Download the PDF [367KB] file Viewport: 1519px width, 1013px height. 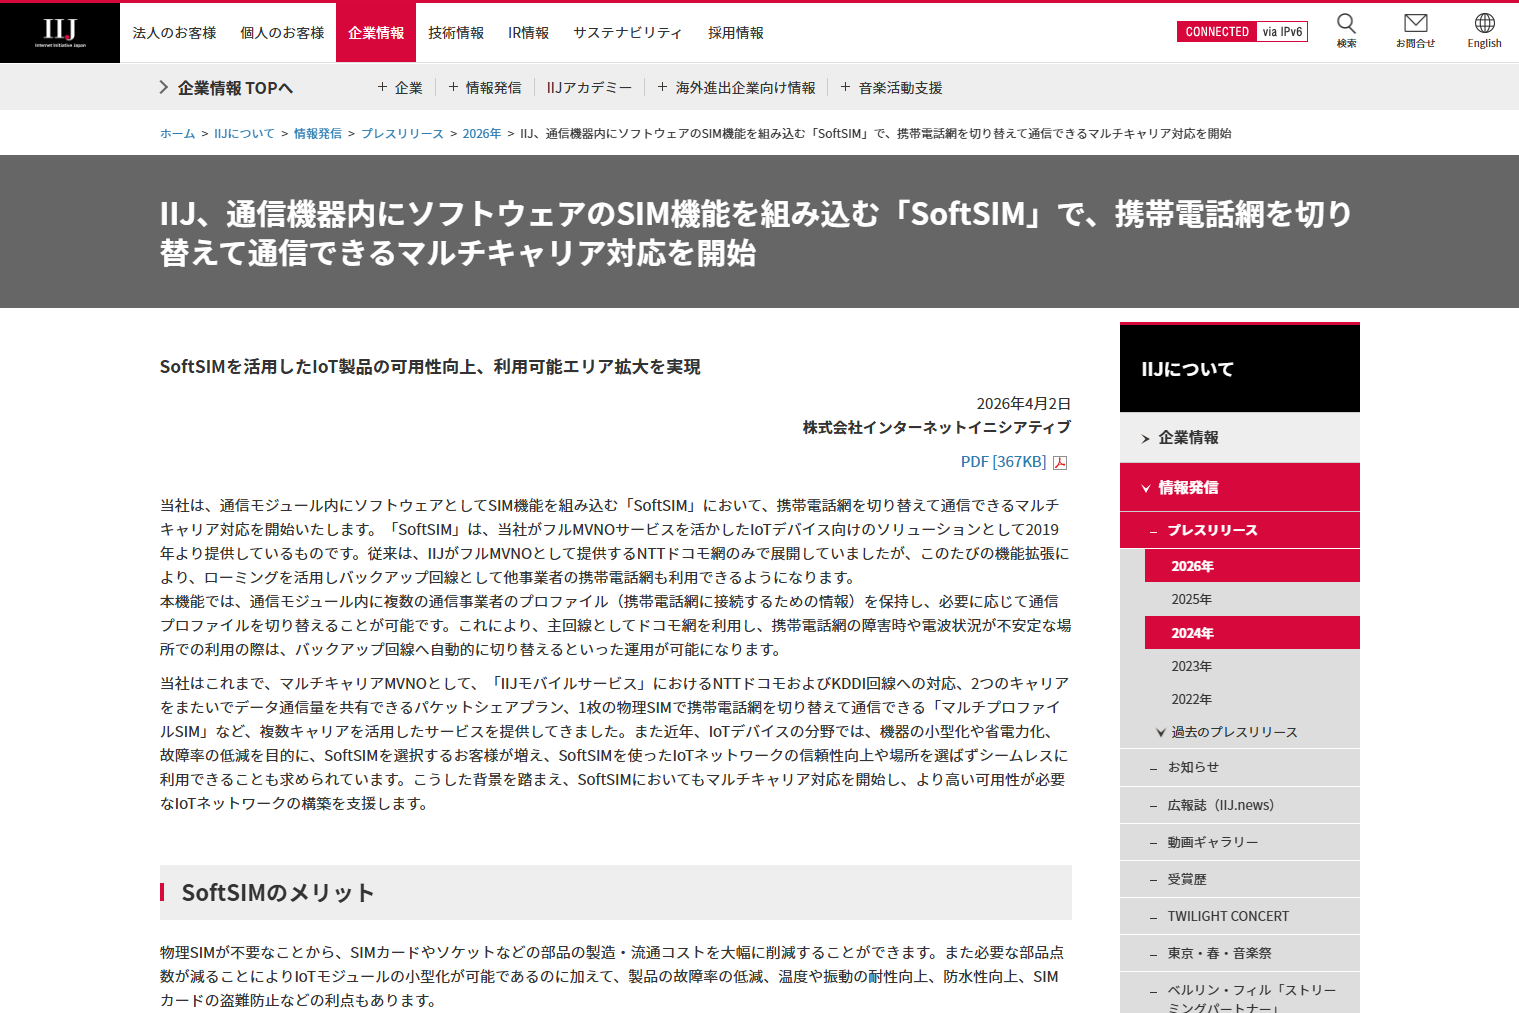click(1003, 462)
